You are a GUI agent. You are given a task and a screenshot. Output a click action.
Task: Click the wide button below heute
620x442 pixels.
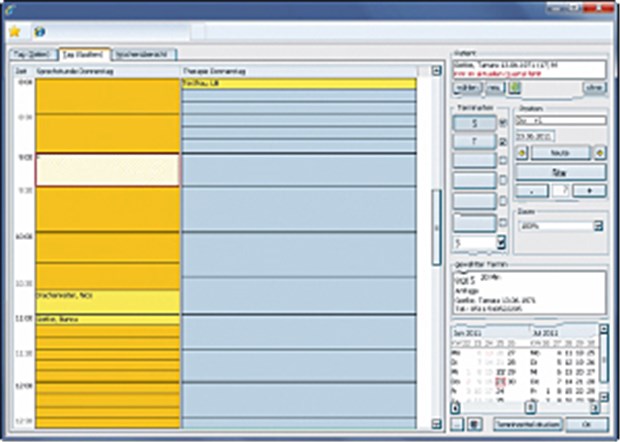pos(561,172)
